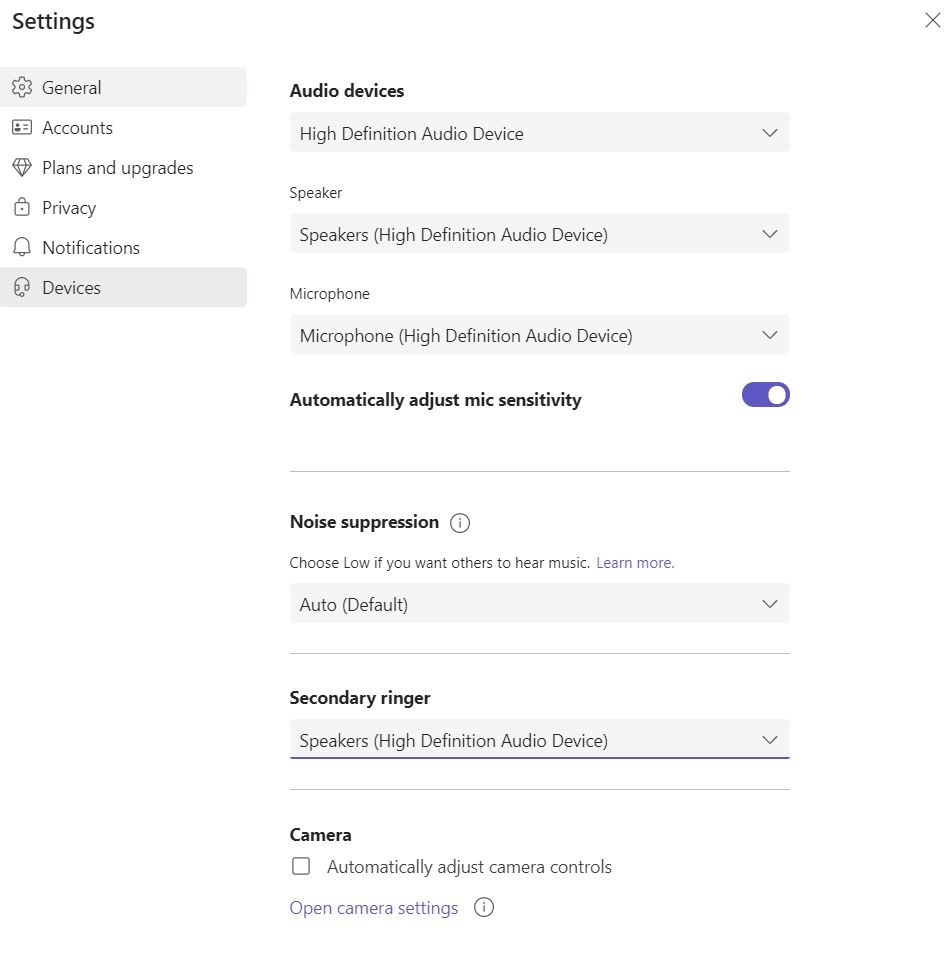Open camera settings link
The image size is (944, 965).
pyautogui.click(x=374, y=907)
